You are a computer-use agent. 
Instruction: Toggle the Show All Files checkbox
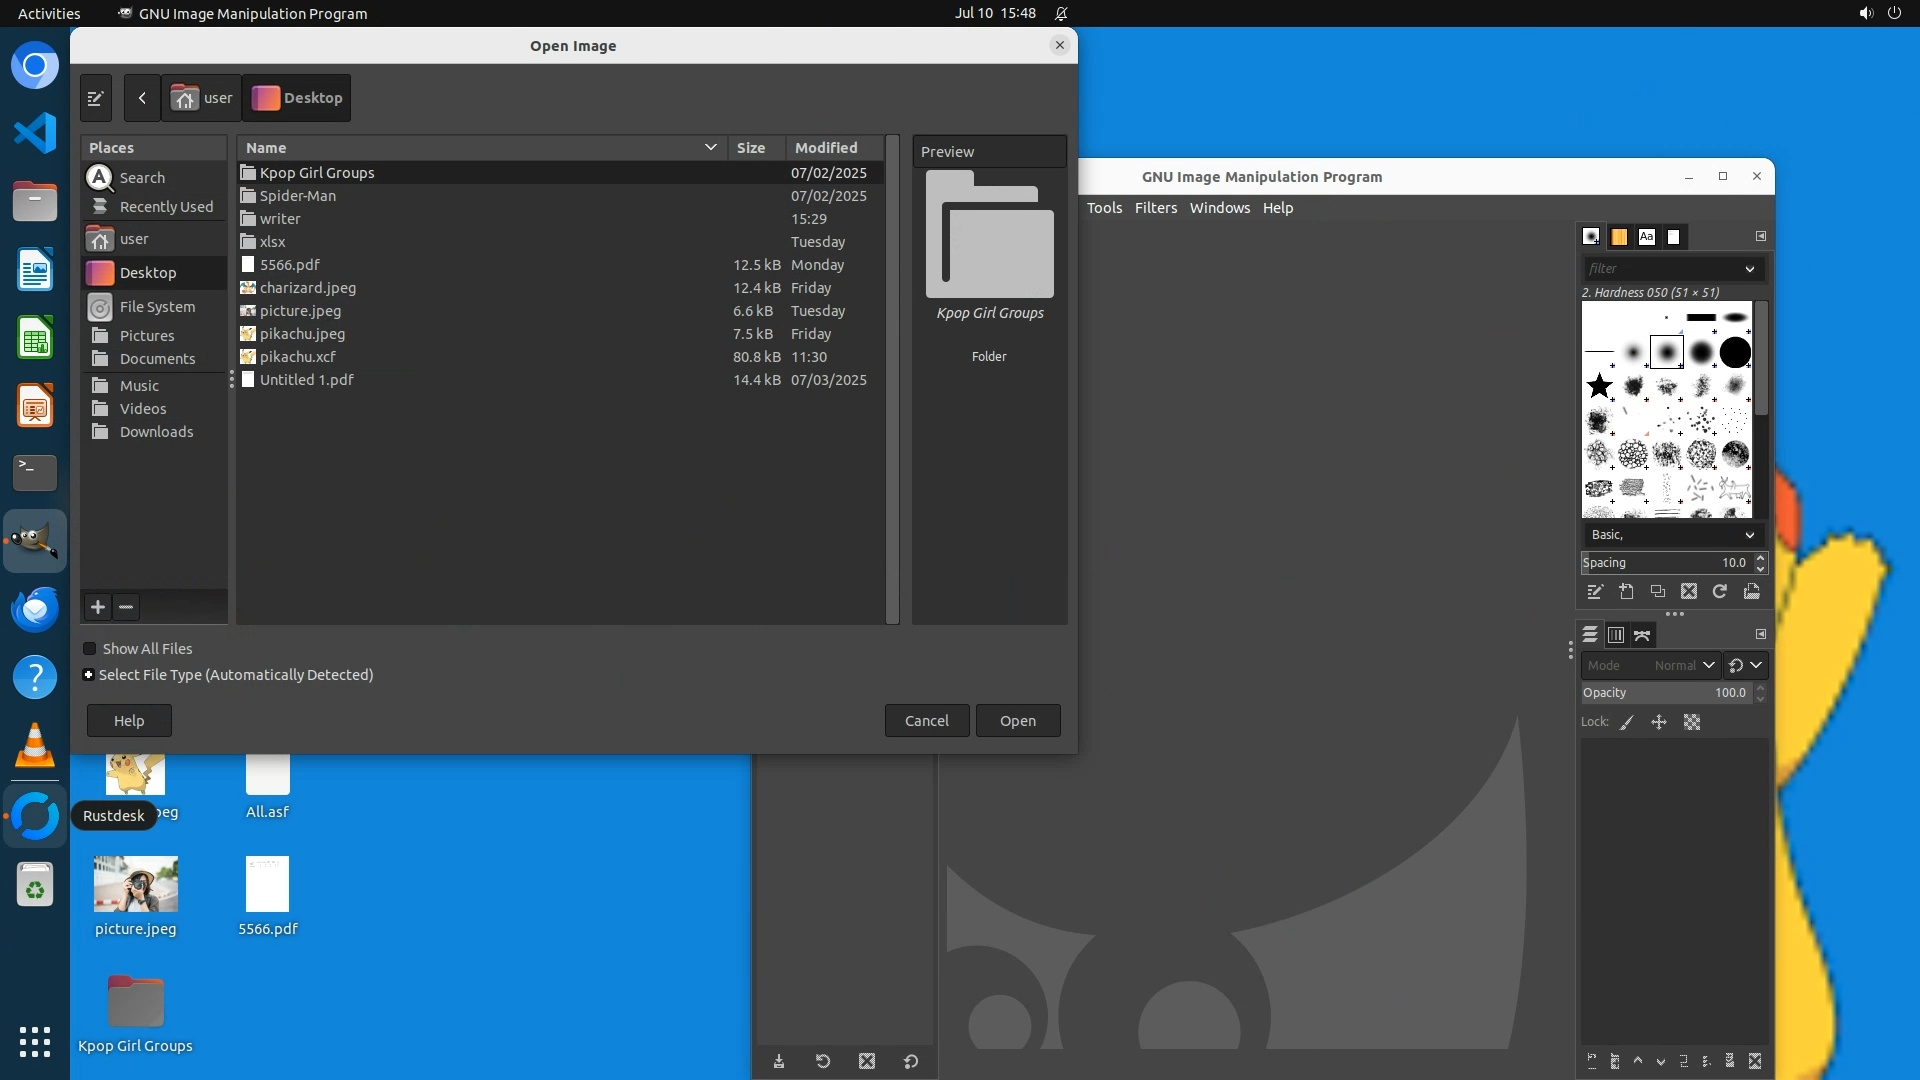coord(90,649)
